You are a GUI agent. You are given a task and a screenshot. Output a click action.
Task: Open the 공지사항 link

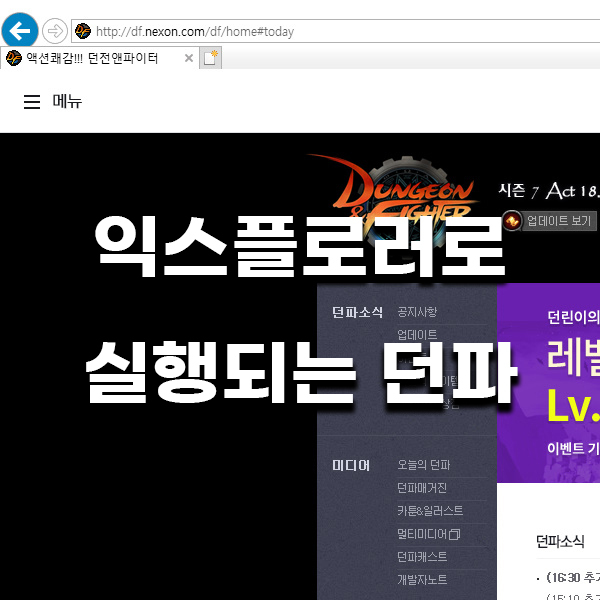click(417, 312)
